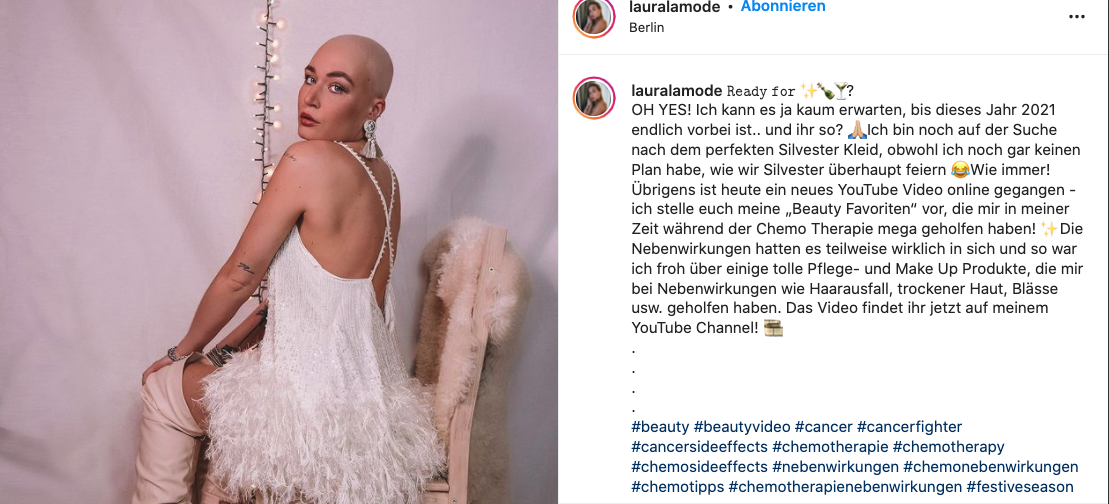Open the #cancer hashtag
Screen dimensions: 1109x504
tap(823, 426)
